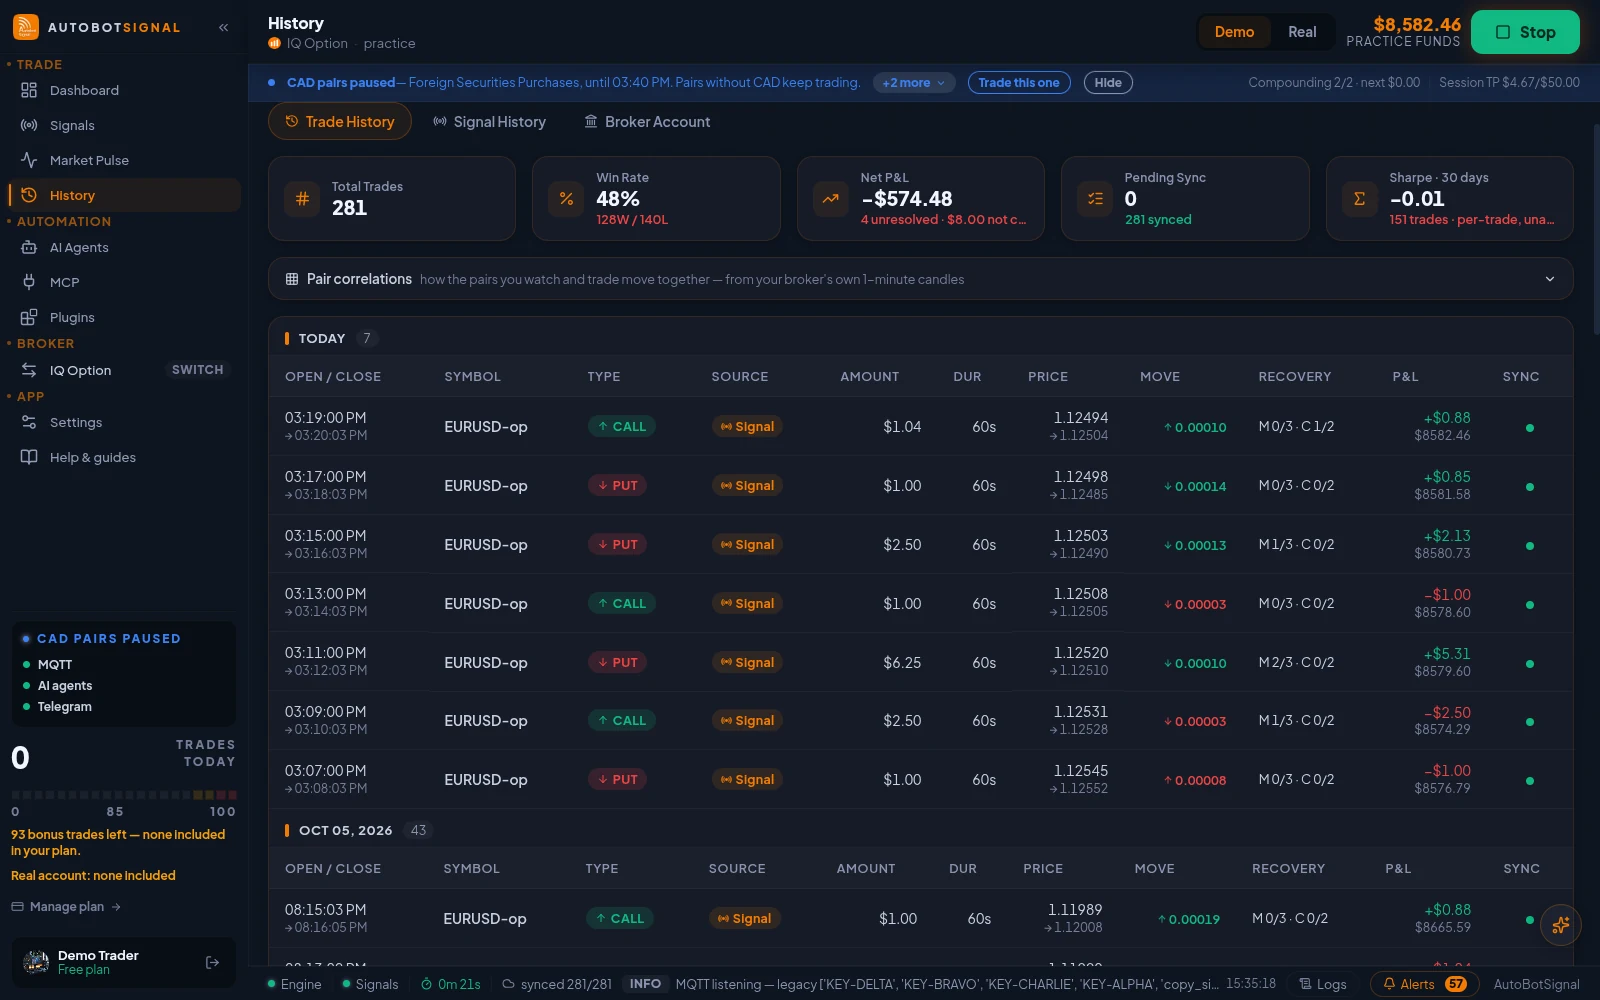Click the Help & guides book icon
Viewport: 1600px width, 1000px height.
pyautogui.click(x=29, y=457)
